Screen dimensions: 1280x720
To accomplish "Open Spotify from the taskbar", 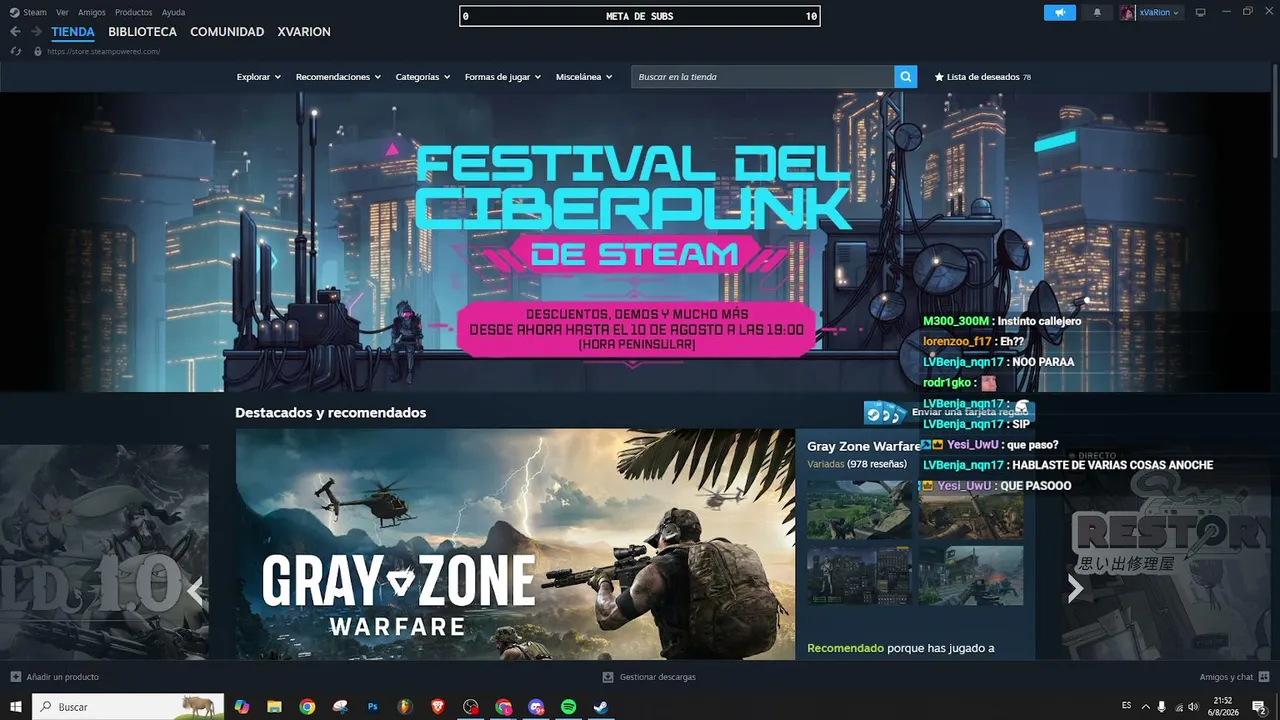I will (568, 707).
